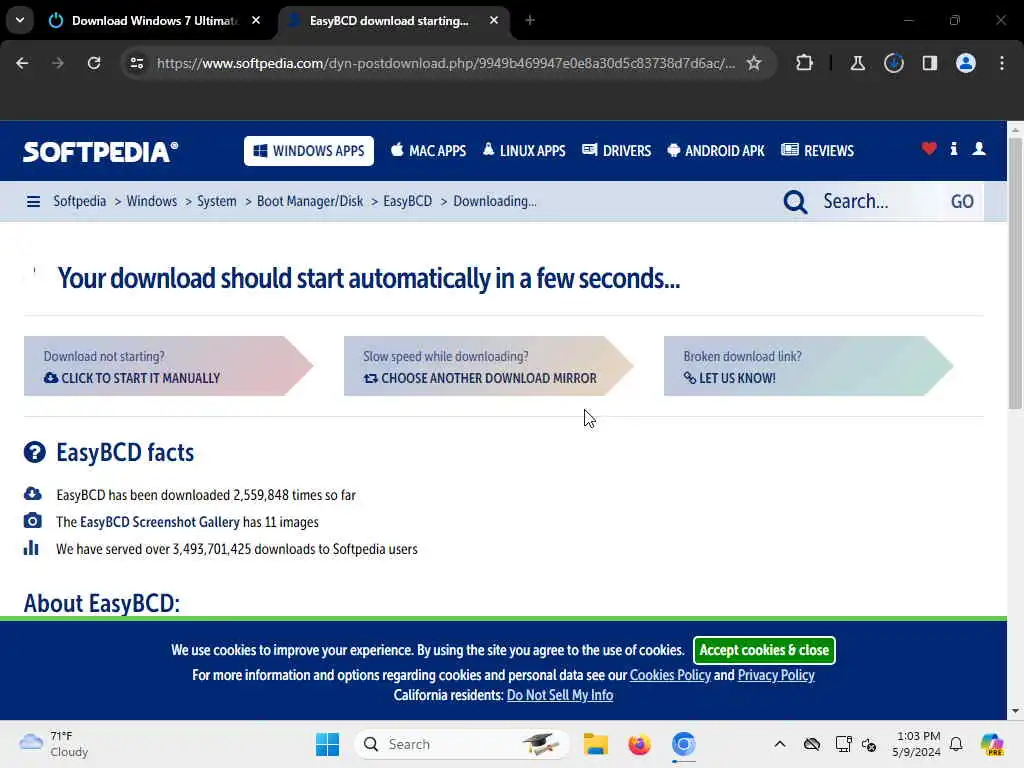
Task: Click scrollbar down arrow
Action: coord(1016,711)
